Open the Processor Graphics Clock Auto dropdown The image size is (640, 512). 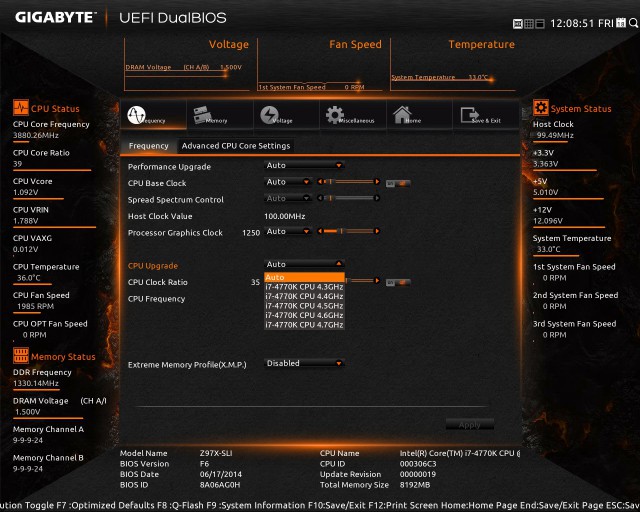(x=288, y=231)
